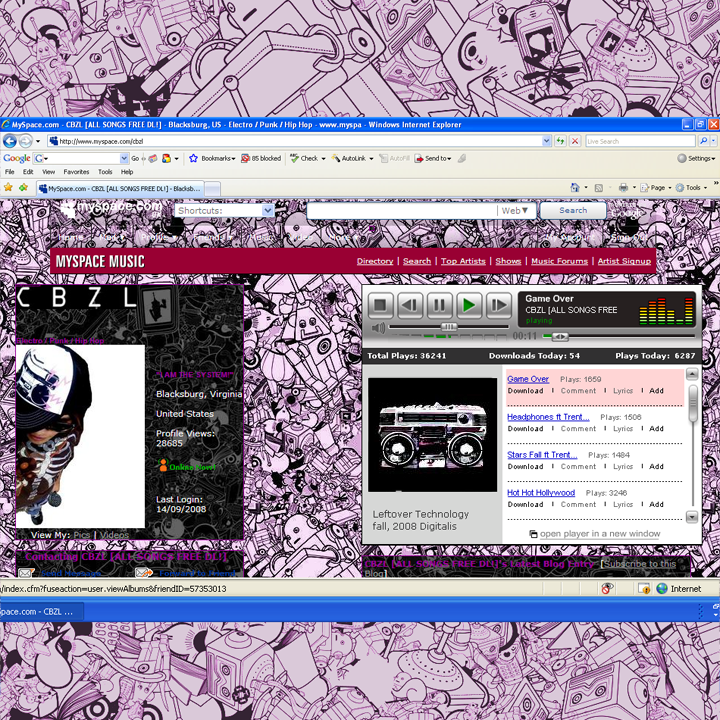Click the Previous track button
This screenshot has height=720, width=720.
pyautogui.click(x=410, y=305)
